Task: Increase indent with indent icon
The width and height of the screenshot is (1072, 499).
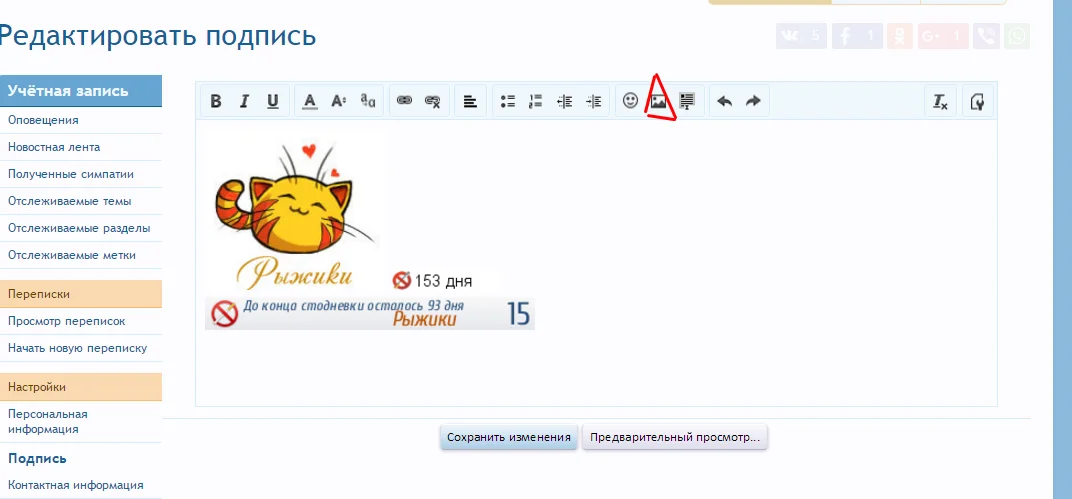Action: click(x=594, y=101)
